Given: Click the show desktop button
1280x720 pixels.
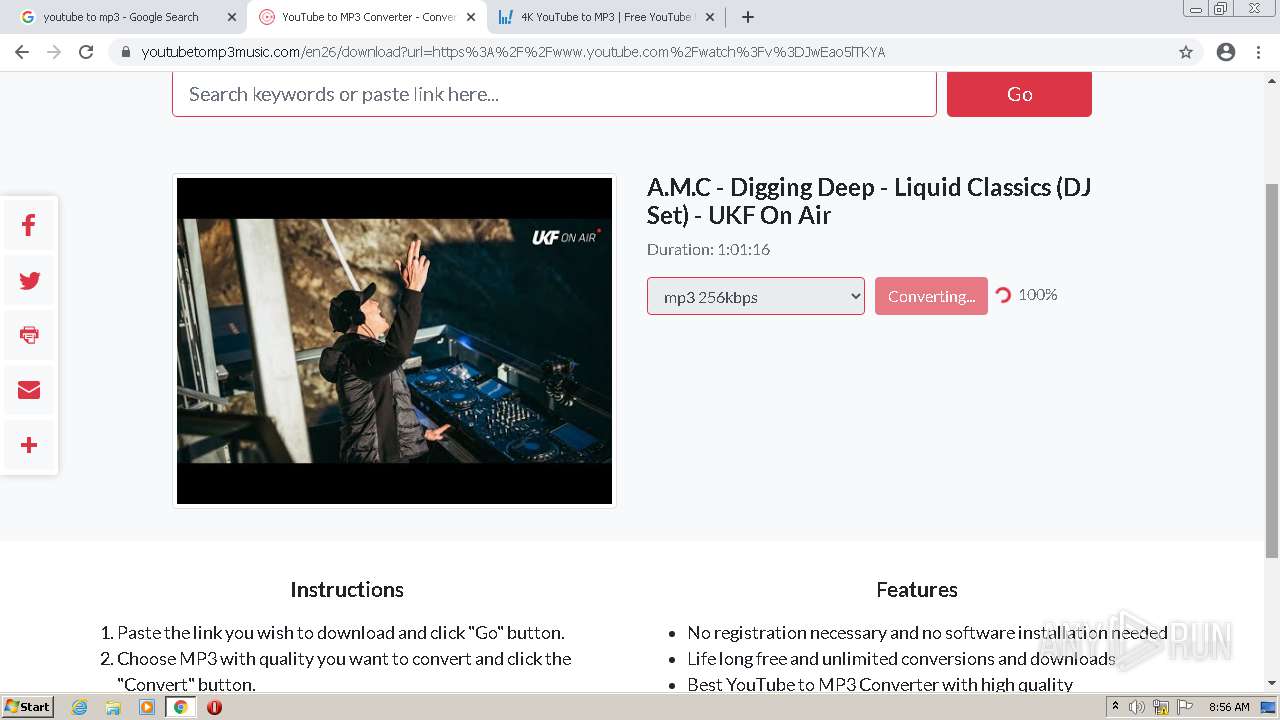Looking at the screenshot, I should [1268, 707].
